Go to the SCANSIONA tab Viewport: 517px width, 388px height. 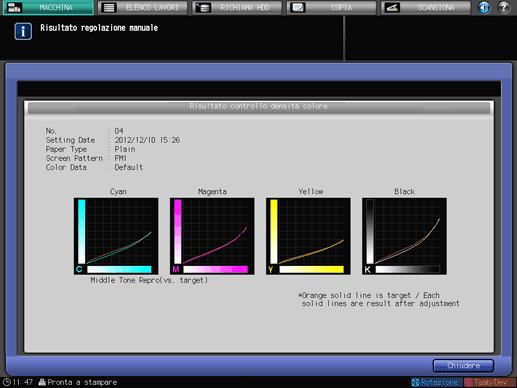pyautogui.click(x=426, y=8)
